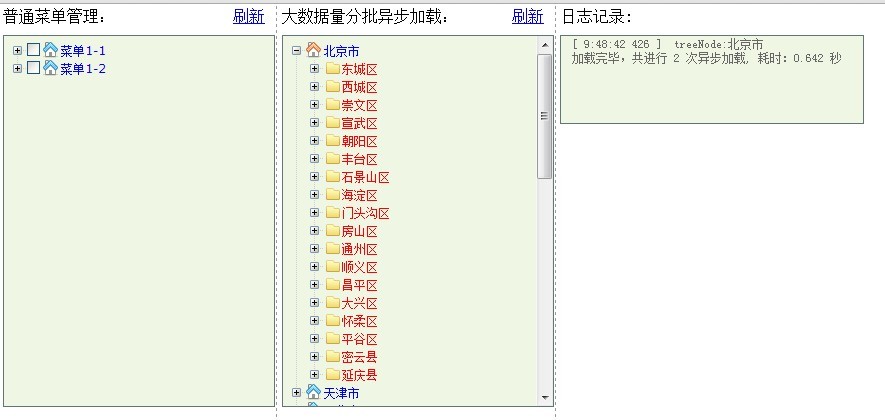The height and width of the screenshot is (420, 885).
Task: Click the folder icon of 顺义区
Action: 332,267
